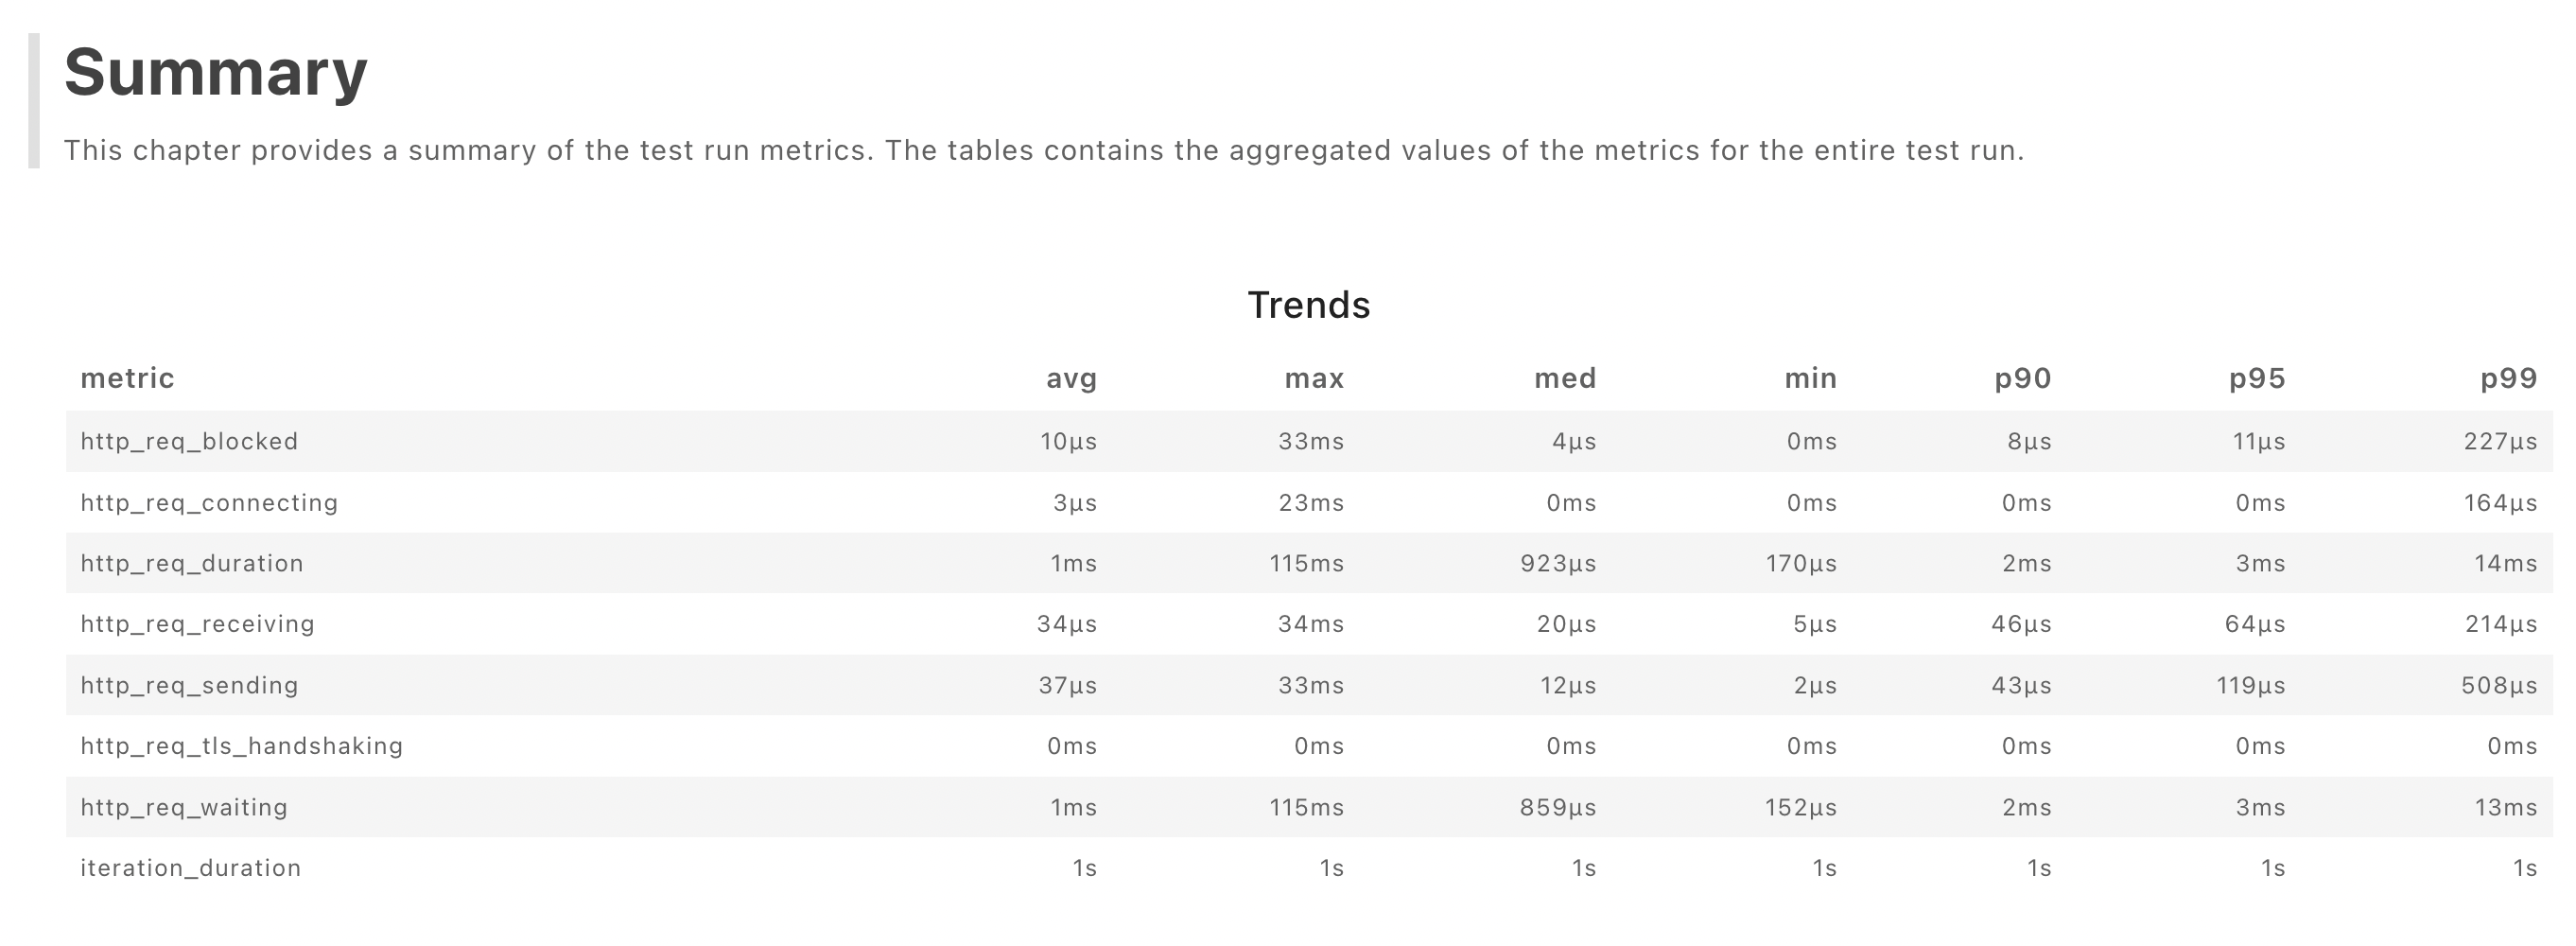The height and width of the screenshot is (946, 2576).
Task: Click the p90 column header
Action: (2023, 379)
